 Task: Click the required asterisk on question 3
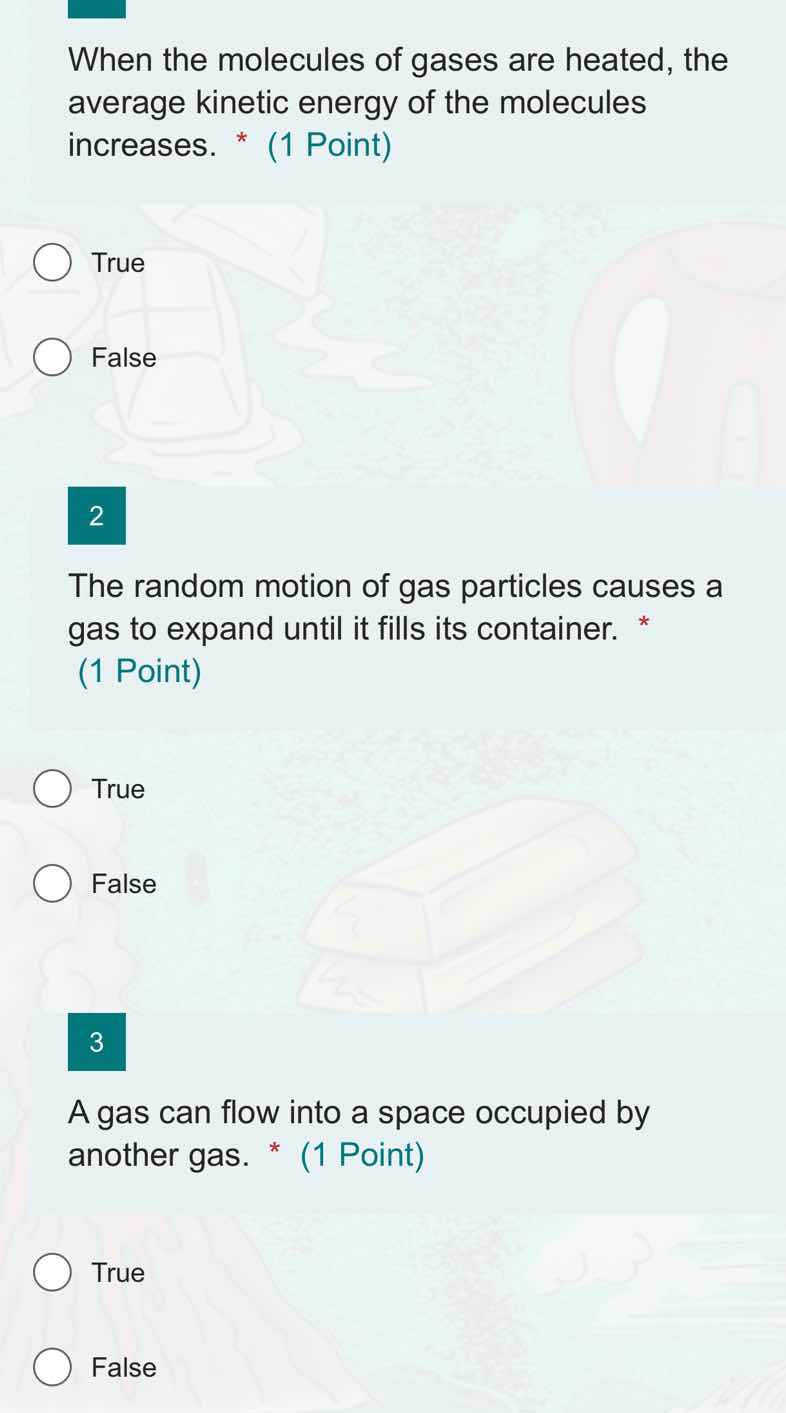click(x=273, y=1154)
